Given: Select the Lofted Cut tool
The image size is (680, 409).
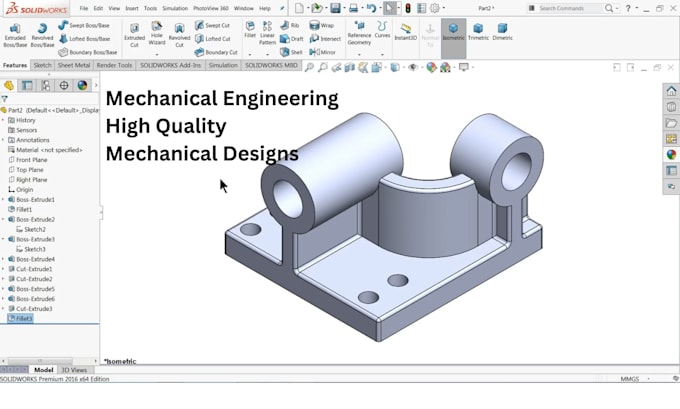Looking at the screenshot, I should (212, 39).
